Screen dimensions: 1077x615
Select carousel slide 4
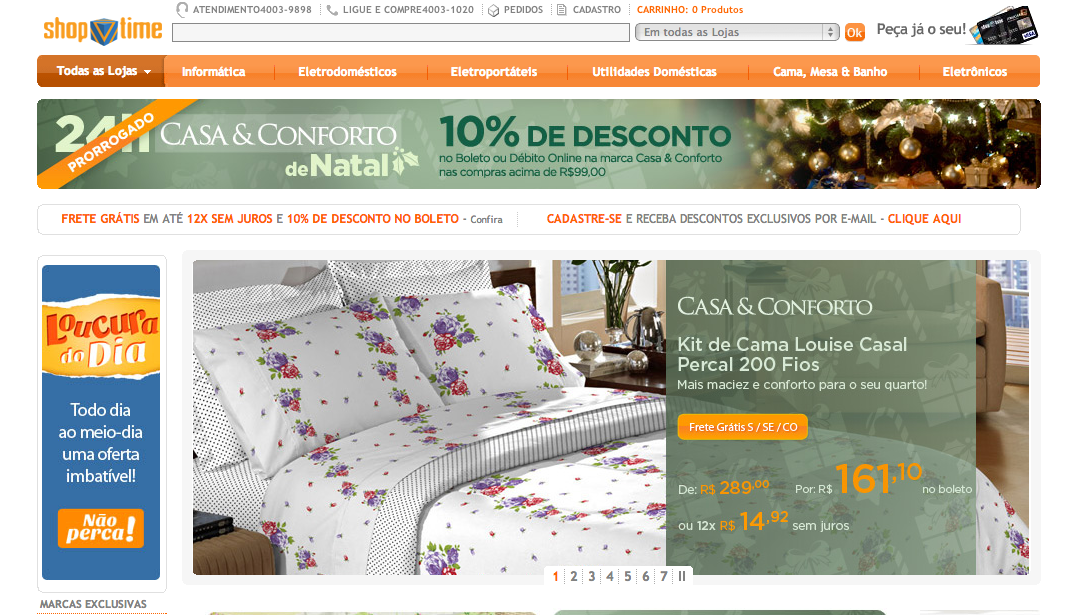[610, 577]
